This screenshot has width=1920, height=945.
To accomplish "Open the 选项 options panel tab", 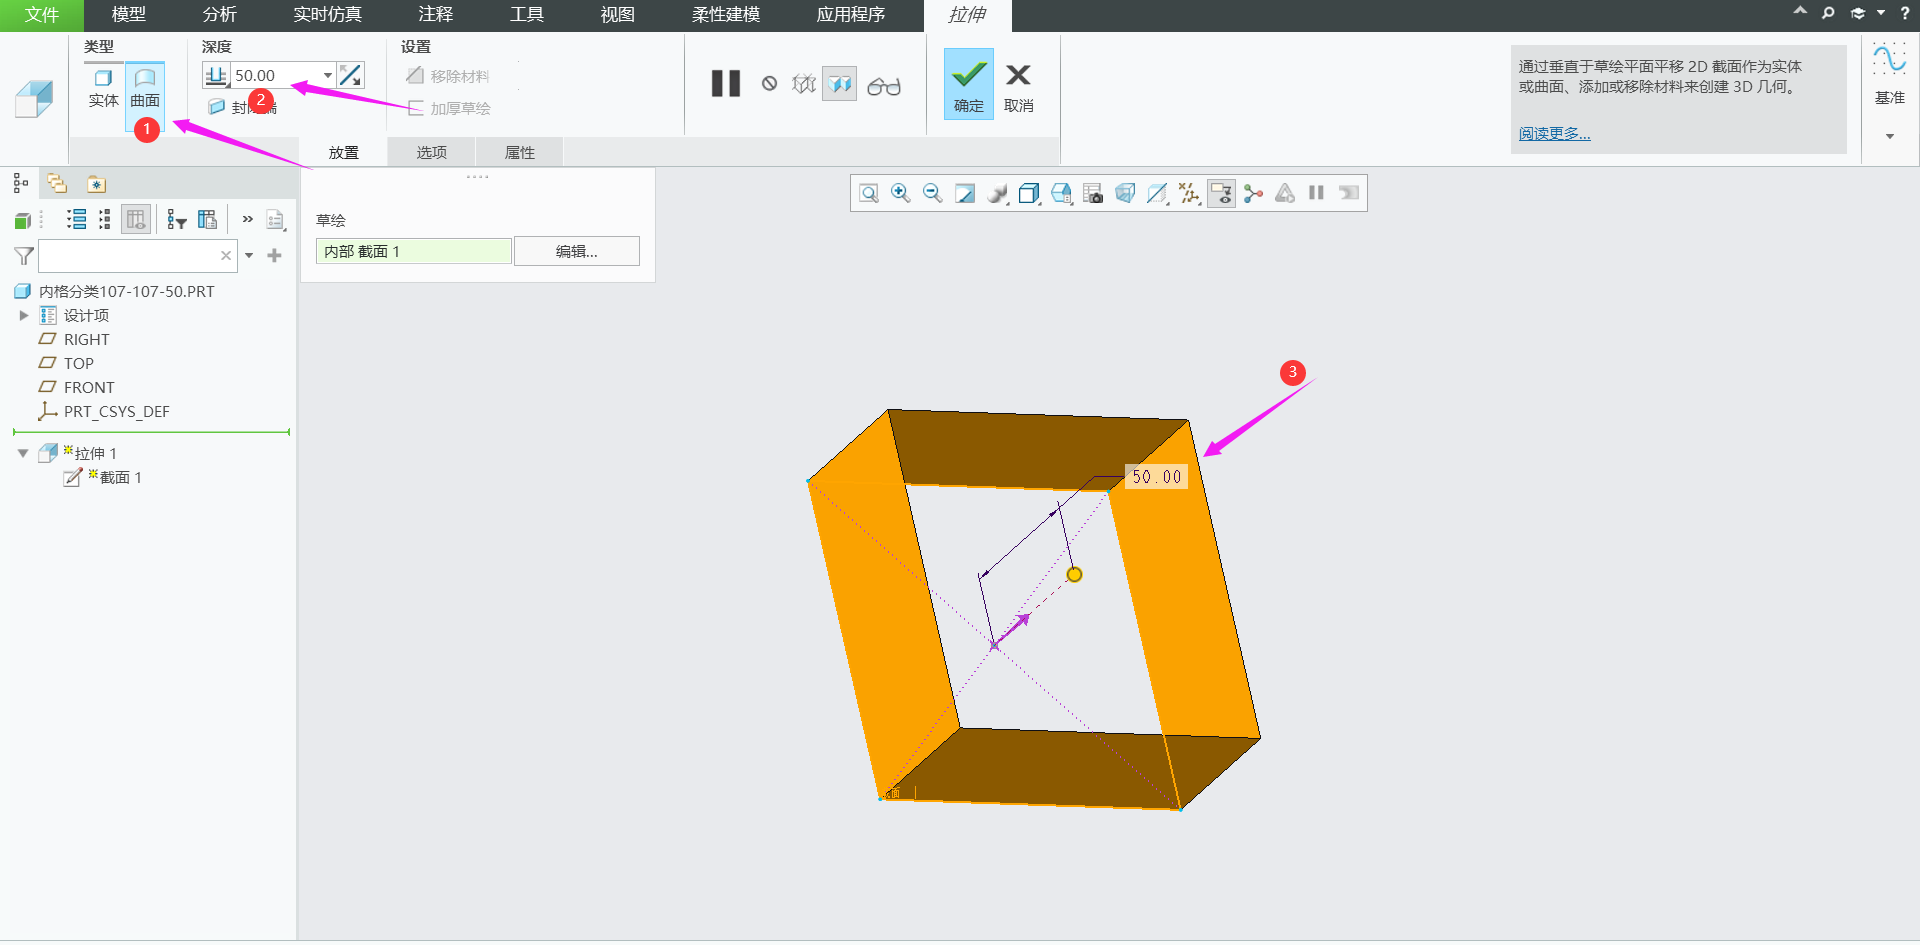I will [x=432, y=152].
